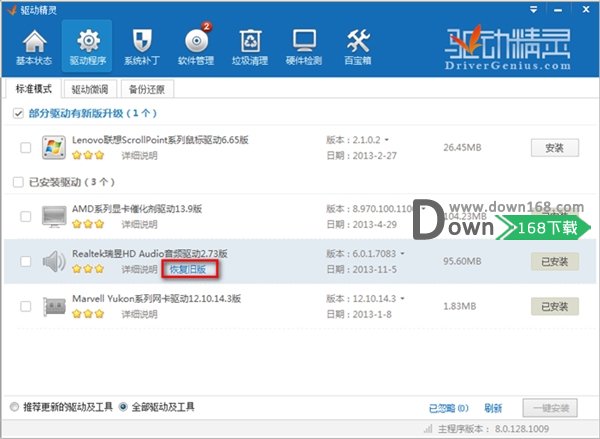Image resolution: width=600 pixels, height=439 pixels.
Task: Click the 95.60MB size value
Action: [x=462, y=261]
